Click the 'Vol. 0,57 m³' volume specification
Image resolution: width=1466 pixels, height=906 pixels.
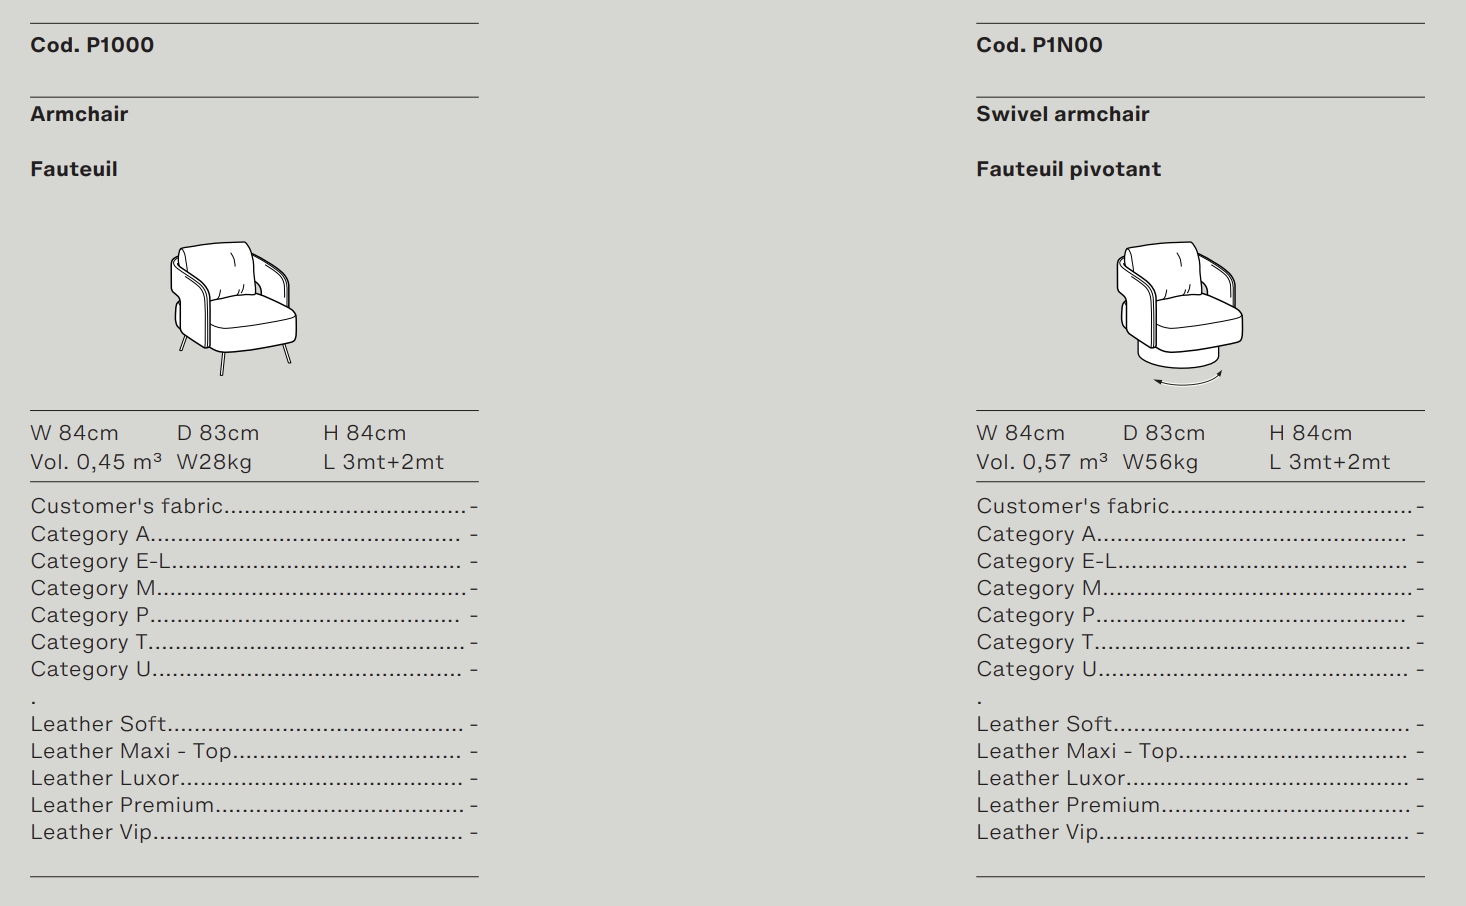coord(1042,462)
